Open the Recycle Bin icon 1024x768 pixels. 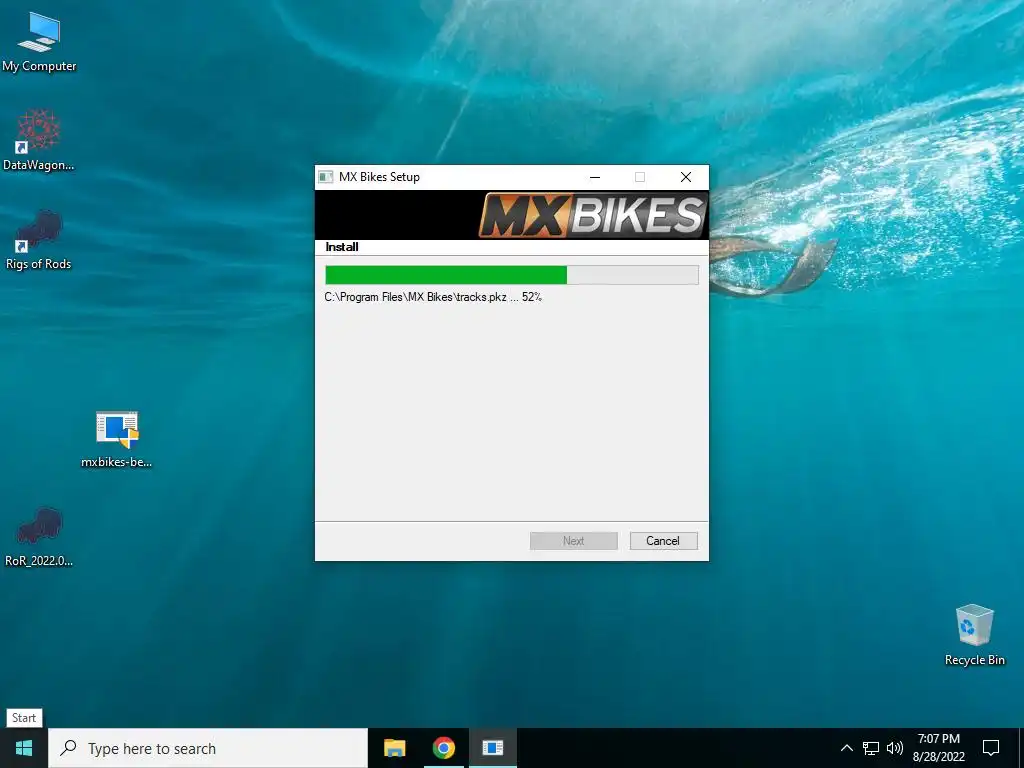tap(974, 634)
